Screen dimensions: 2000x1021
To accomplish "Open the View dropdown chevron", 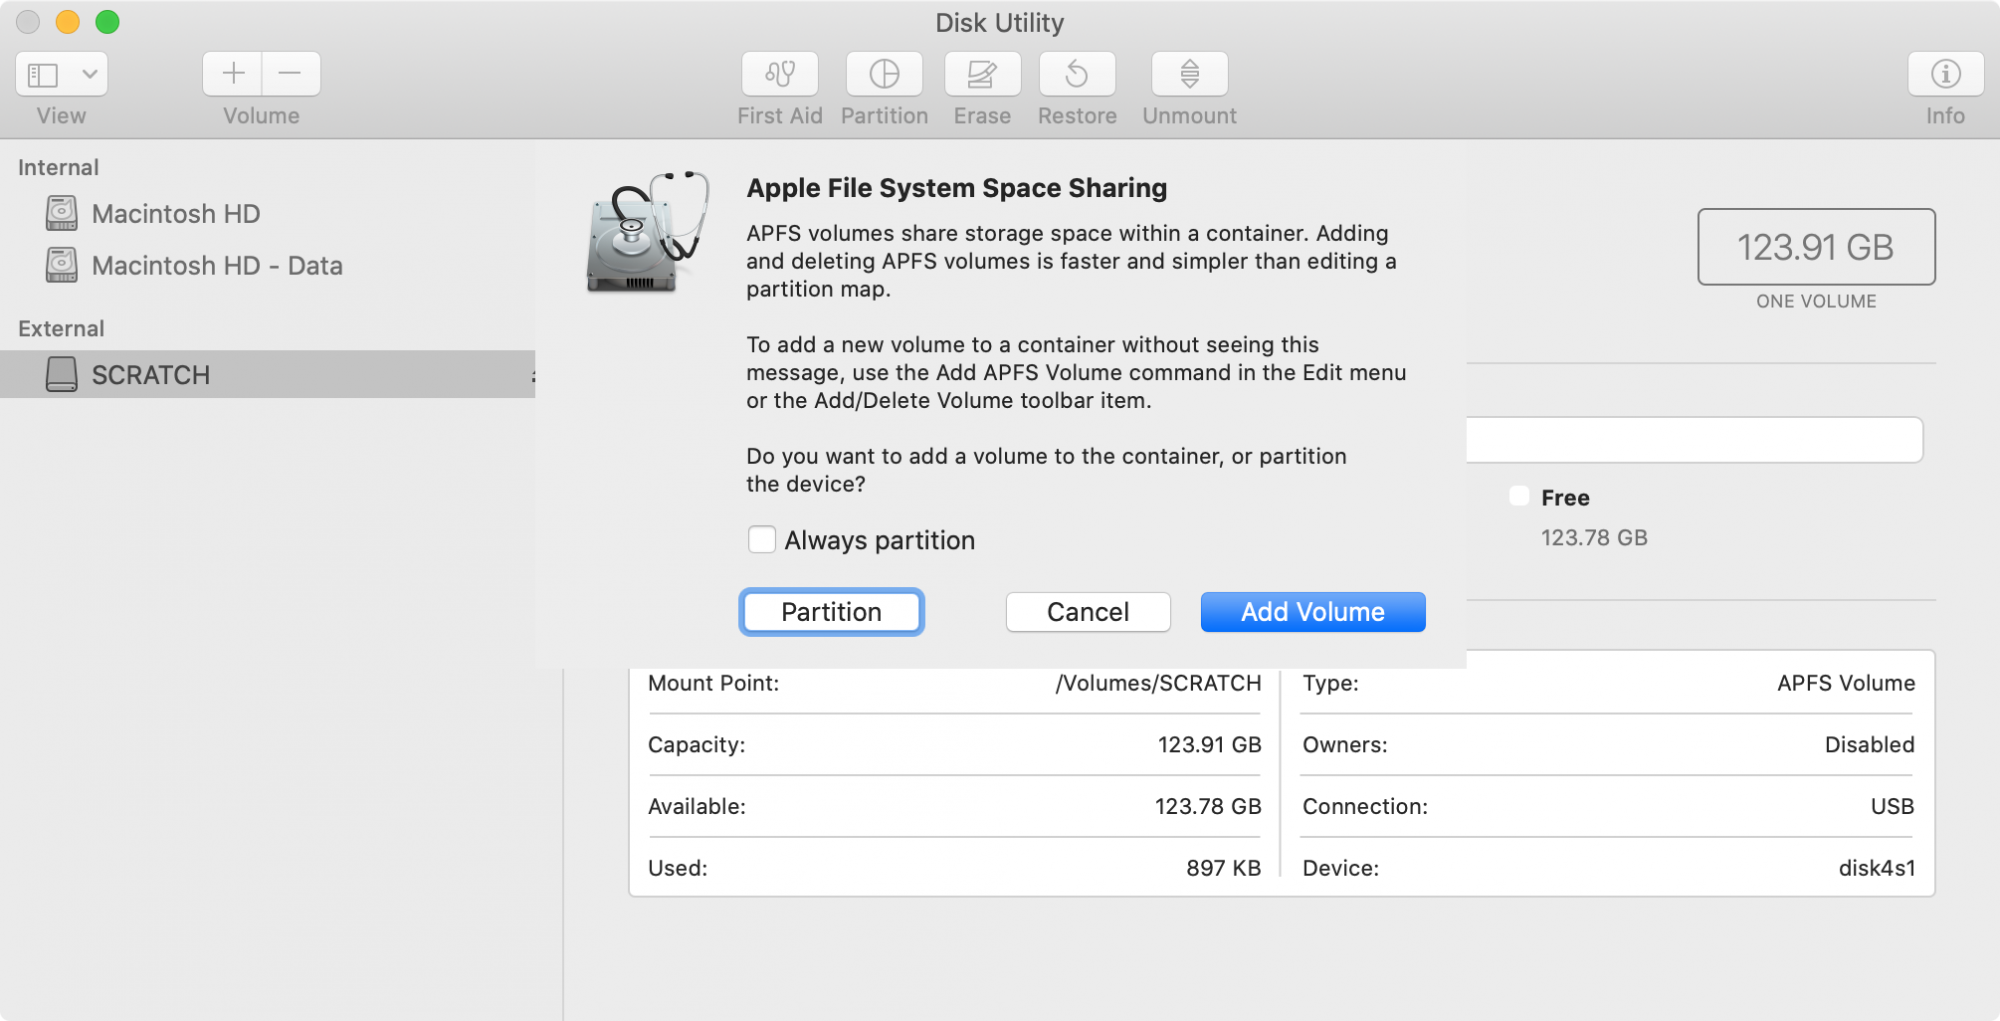I will point(90,74).
